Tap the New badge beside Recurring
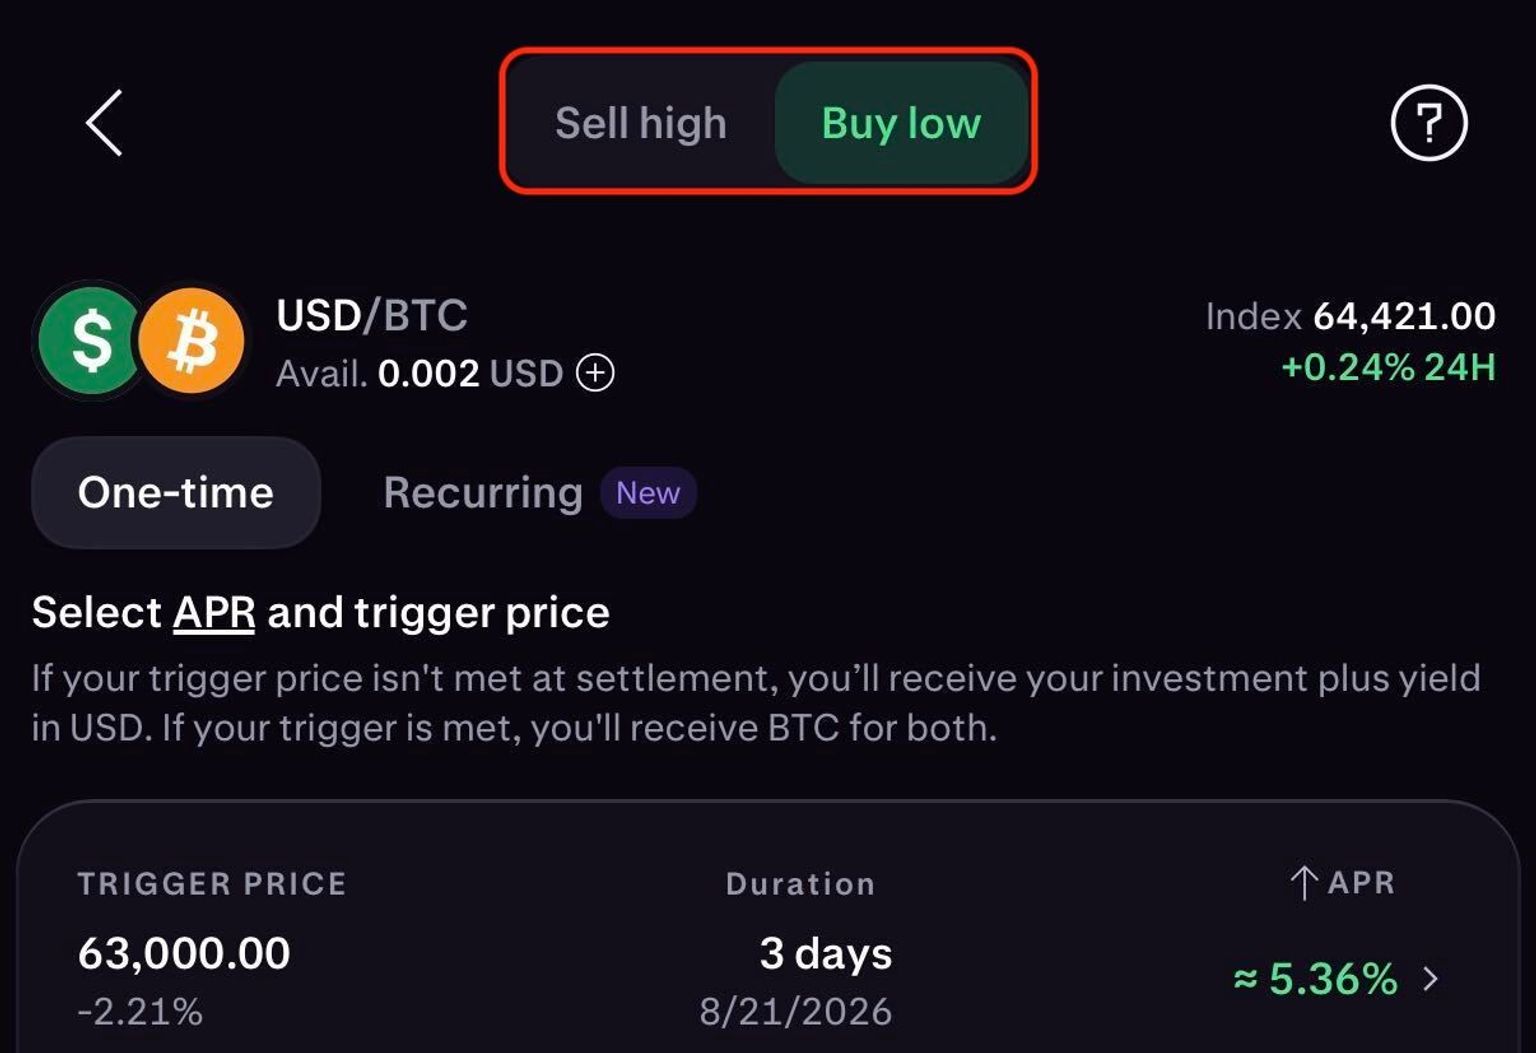 648,492
